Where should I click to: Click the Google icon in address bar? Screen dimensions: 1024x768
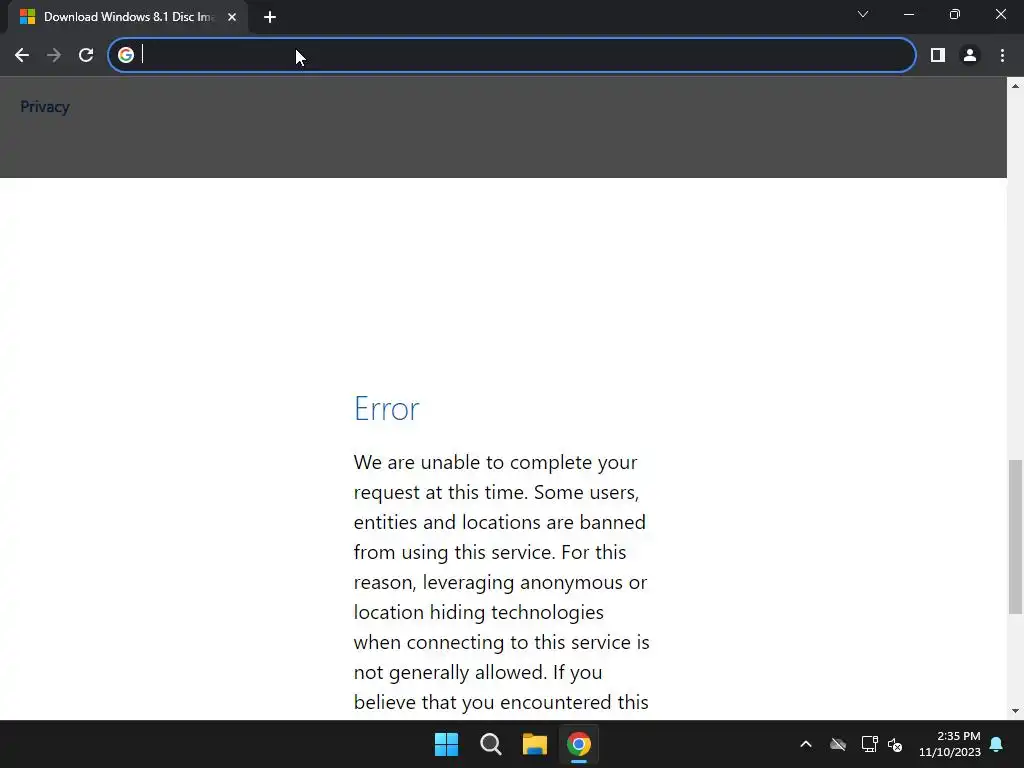(x=126, y=56)
